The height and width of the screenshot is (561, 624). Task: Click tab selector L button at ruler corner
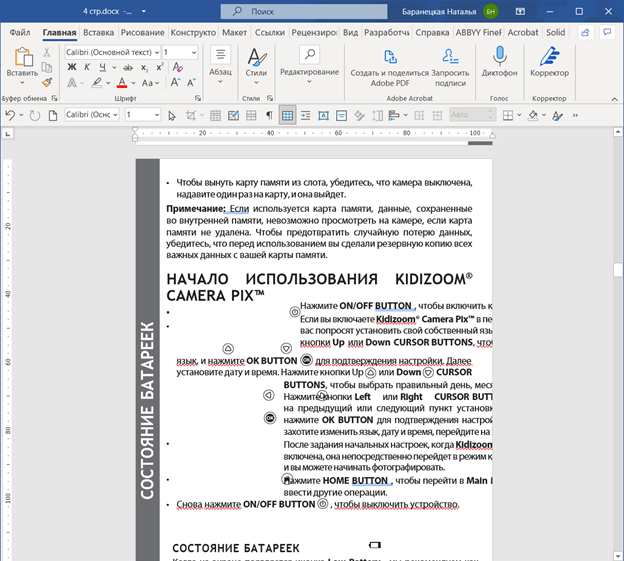coord(8,134)
